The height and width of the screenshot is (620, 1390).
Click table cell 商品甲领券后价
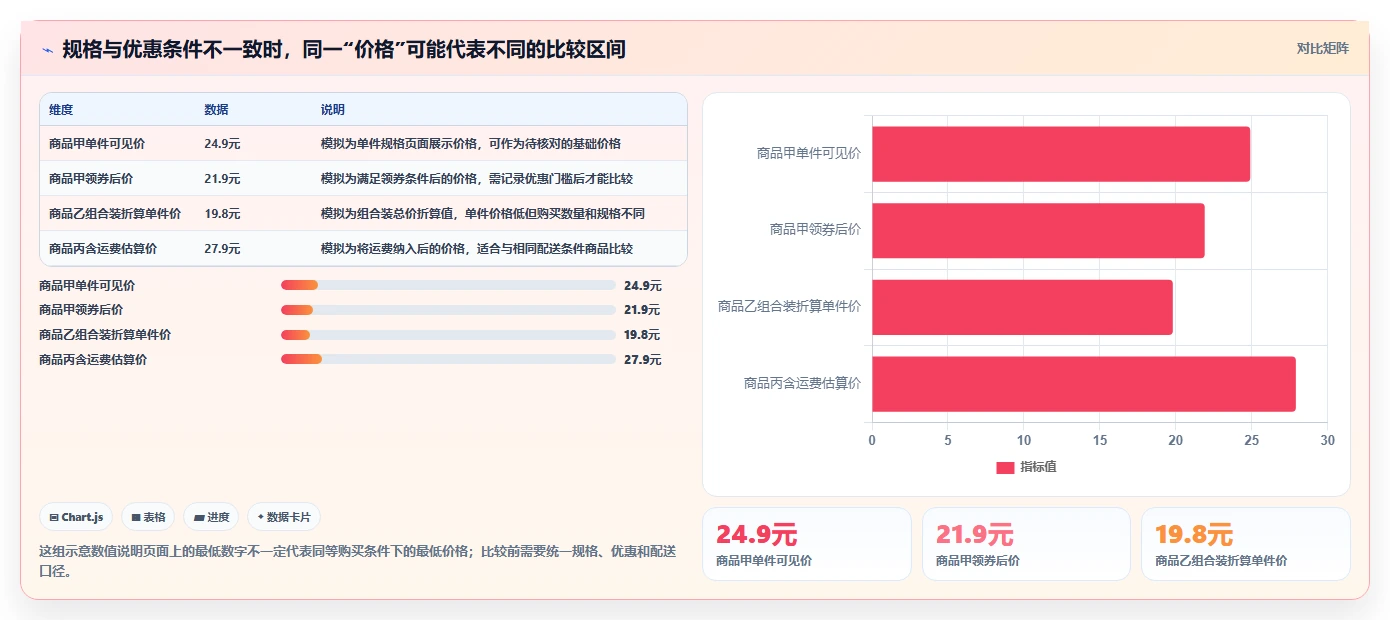coord(91,179)
